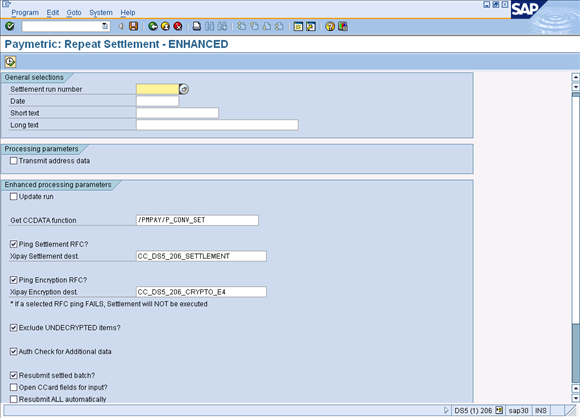Uncheck the Ping Encryption RFC? checkbox
The image size is (580, 418).
14,280
